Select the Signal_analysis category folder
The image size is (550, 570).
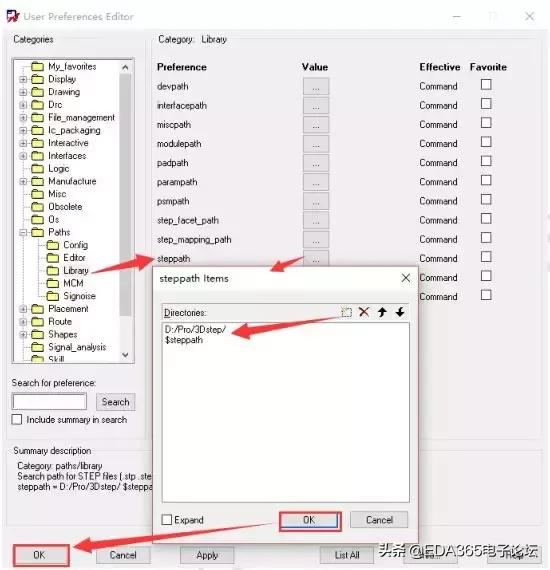69,347
